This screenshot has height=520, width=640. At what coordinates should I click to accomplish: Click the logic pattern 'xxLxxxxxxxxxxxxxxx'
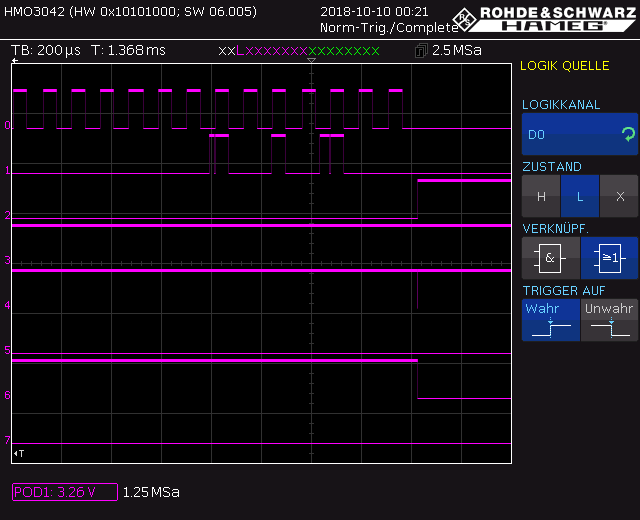click(299, 51)
